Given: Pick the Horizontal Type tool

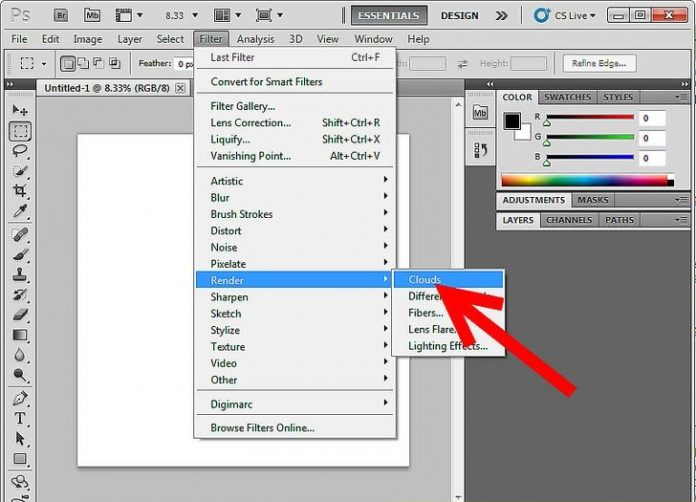Looking at the screenshot, I should (20, 418).
